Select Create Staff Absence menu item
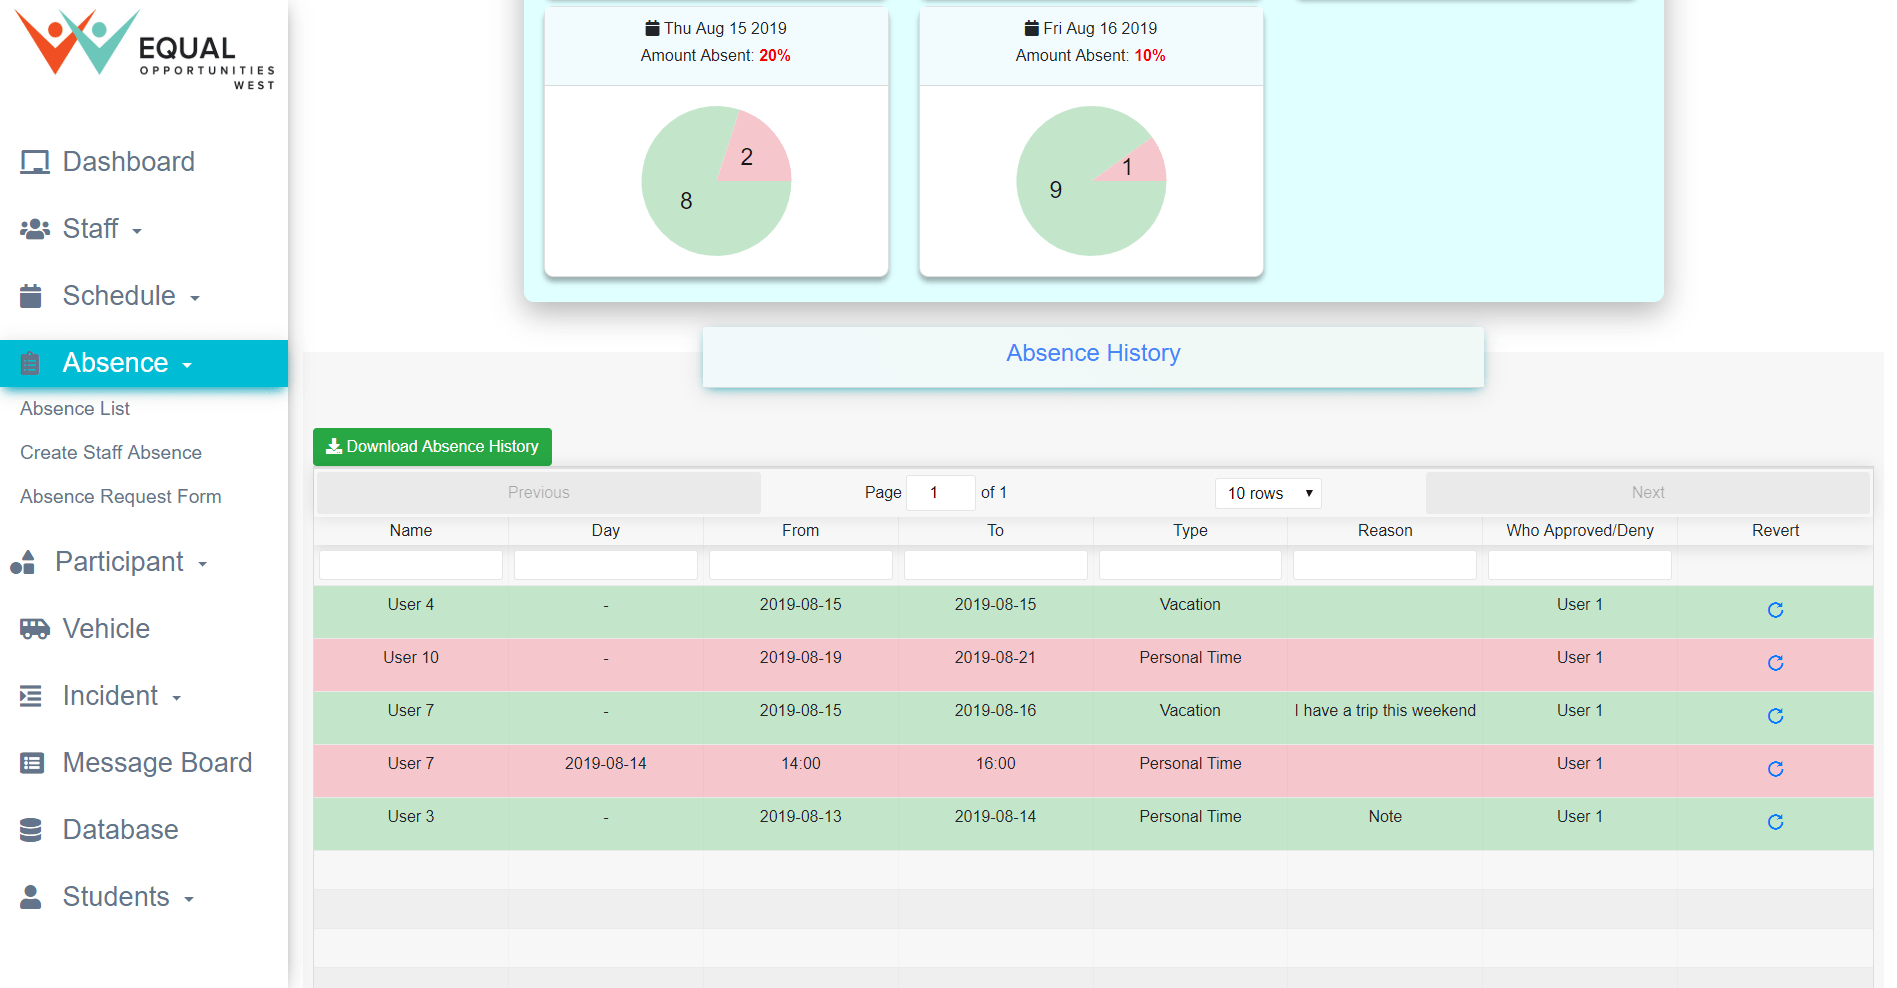The width and height of the screenshot is (1897, 988). 111,453
